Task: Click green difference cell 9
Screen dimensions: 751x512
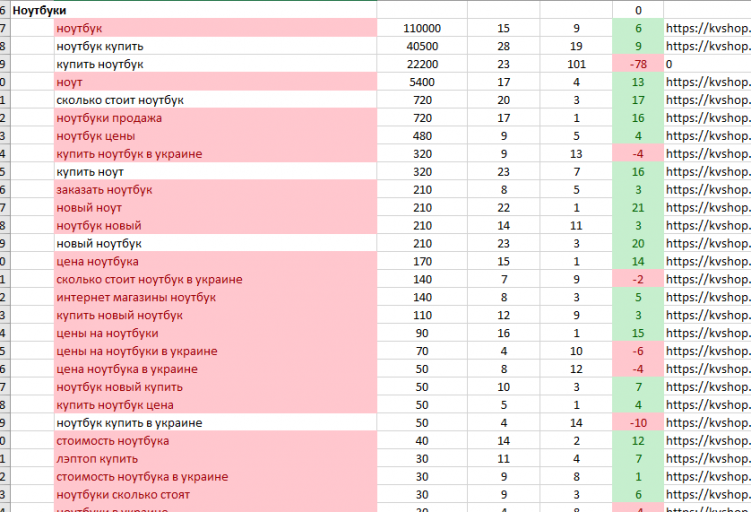Action: coord(638,46)
